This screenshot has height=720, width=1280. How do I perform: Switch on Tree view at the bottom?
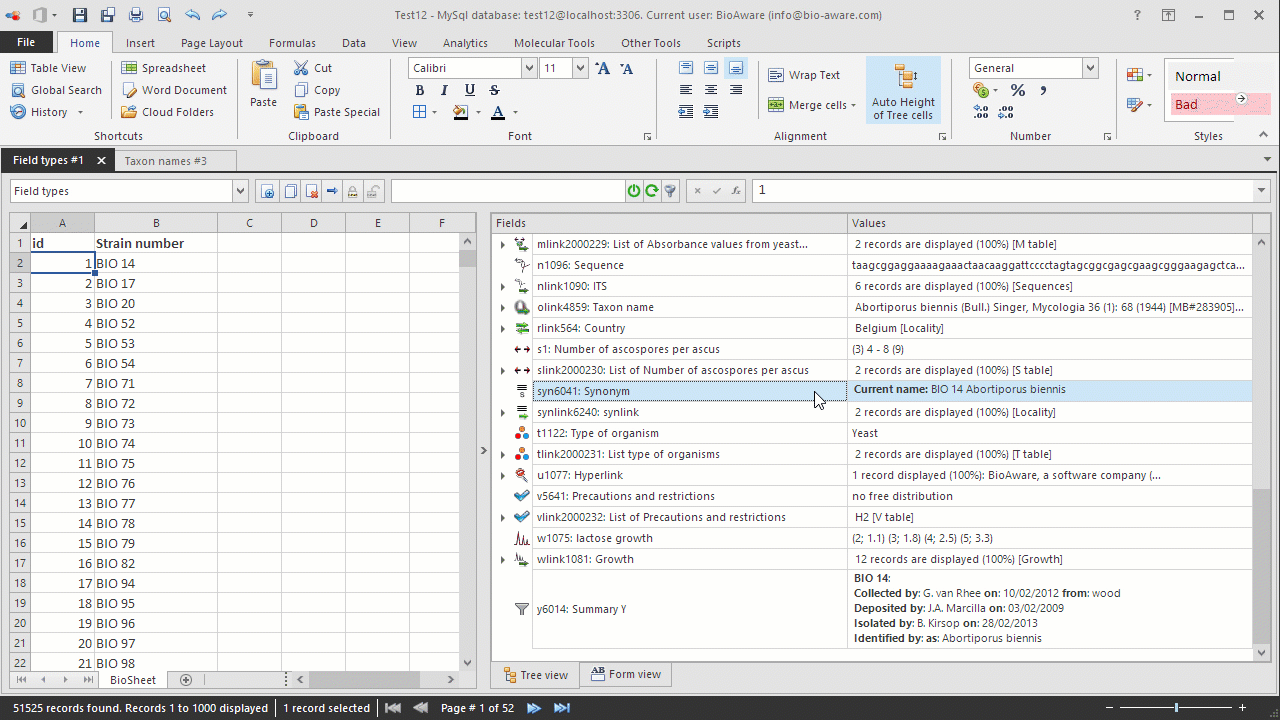(535, 675)
